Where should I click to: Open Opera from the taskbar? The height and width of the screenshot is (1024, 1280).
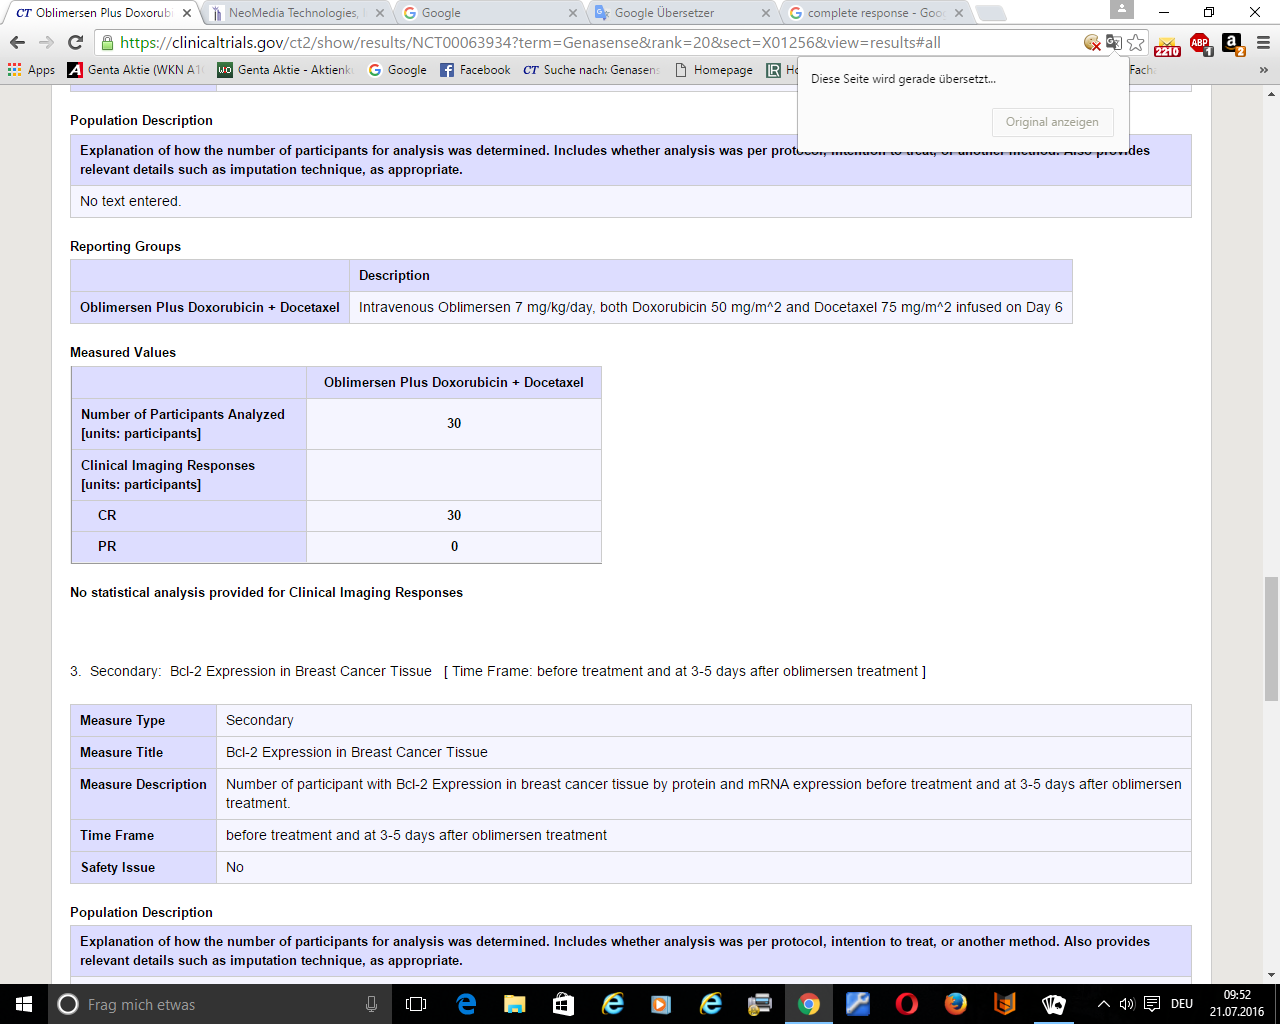click(x=906, y=1004)
